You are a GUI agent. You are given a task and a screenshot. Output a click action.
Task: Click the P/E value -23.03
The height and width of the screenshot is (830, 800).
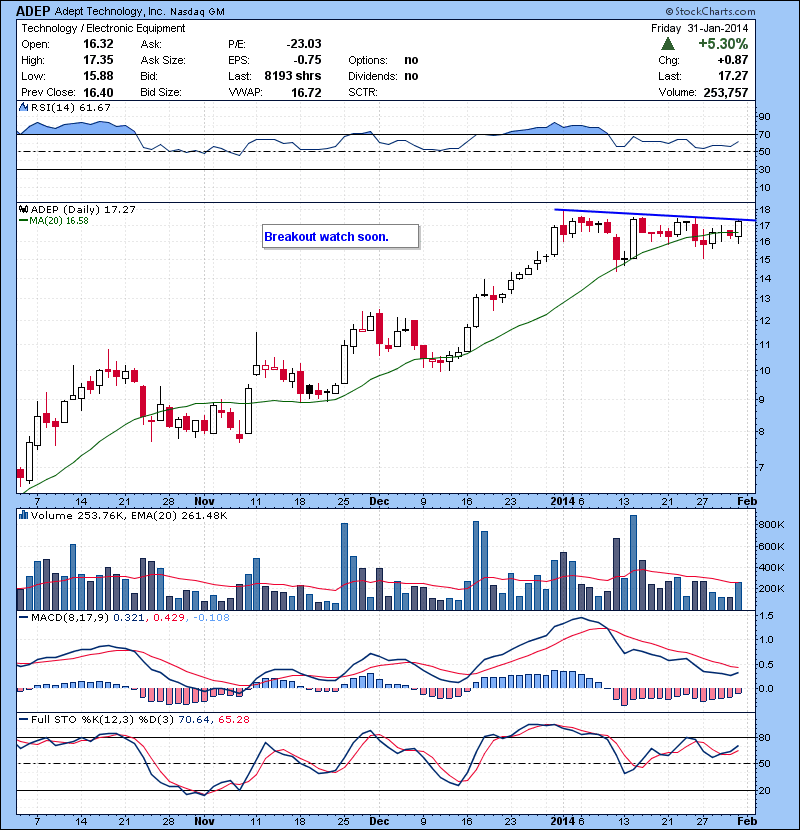click(x=304, y=44)
